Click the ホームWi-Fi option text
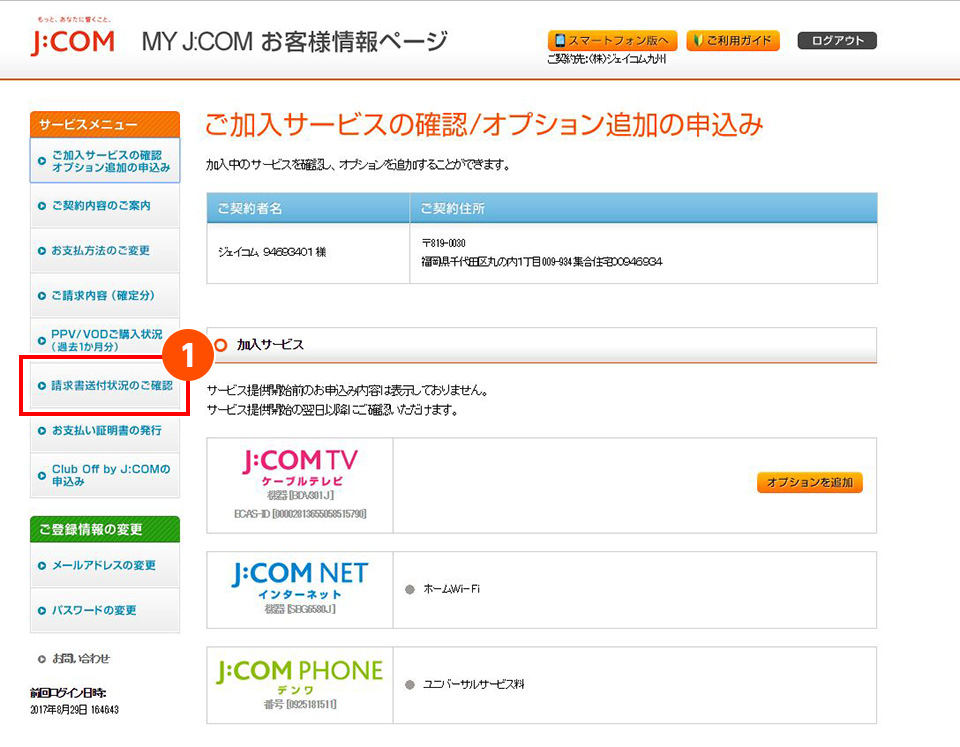Screen dimensions: 960x747 (452, 589)
